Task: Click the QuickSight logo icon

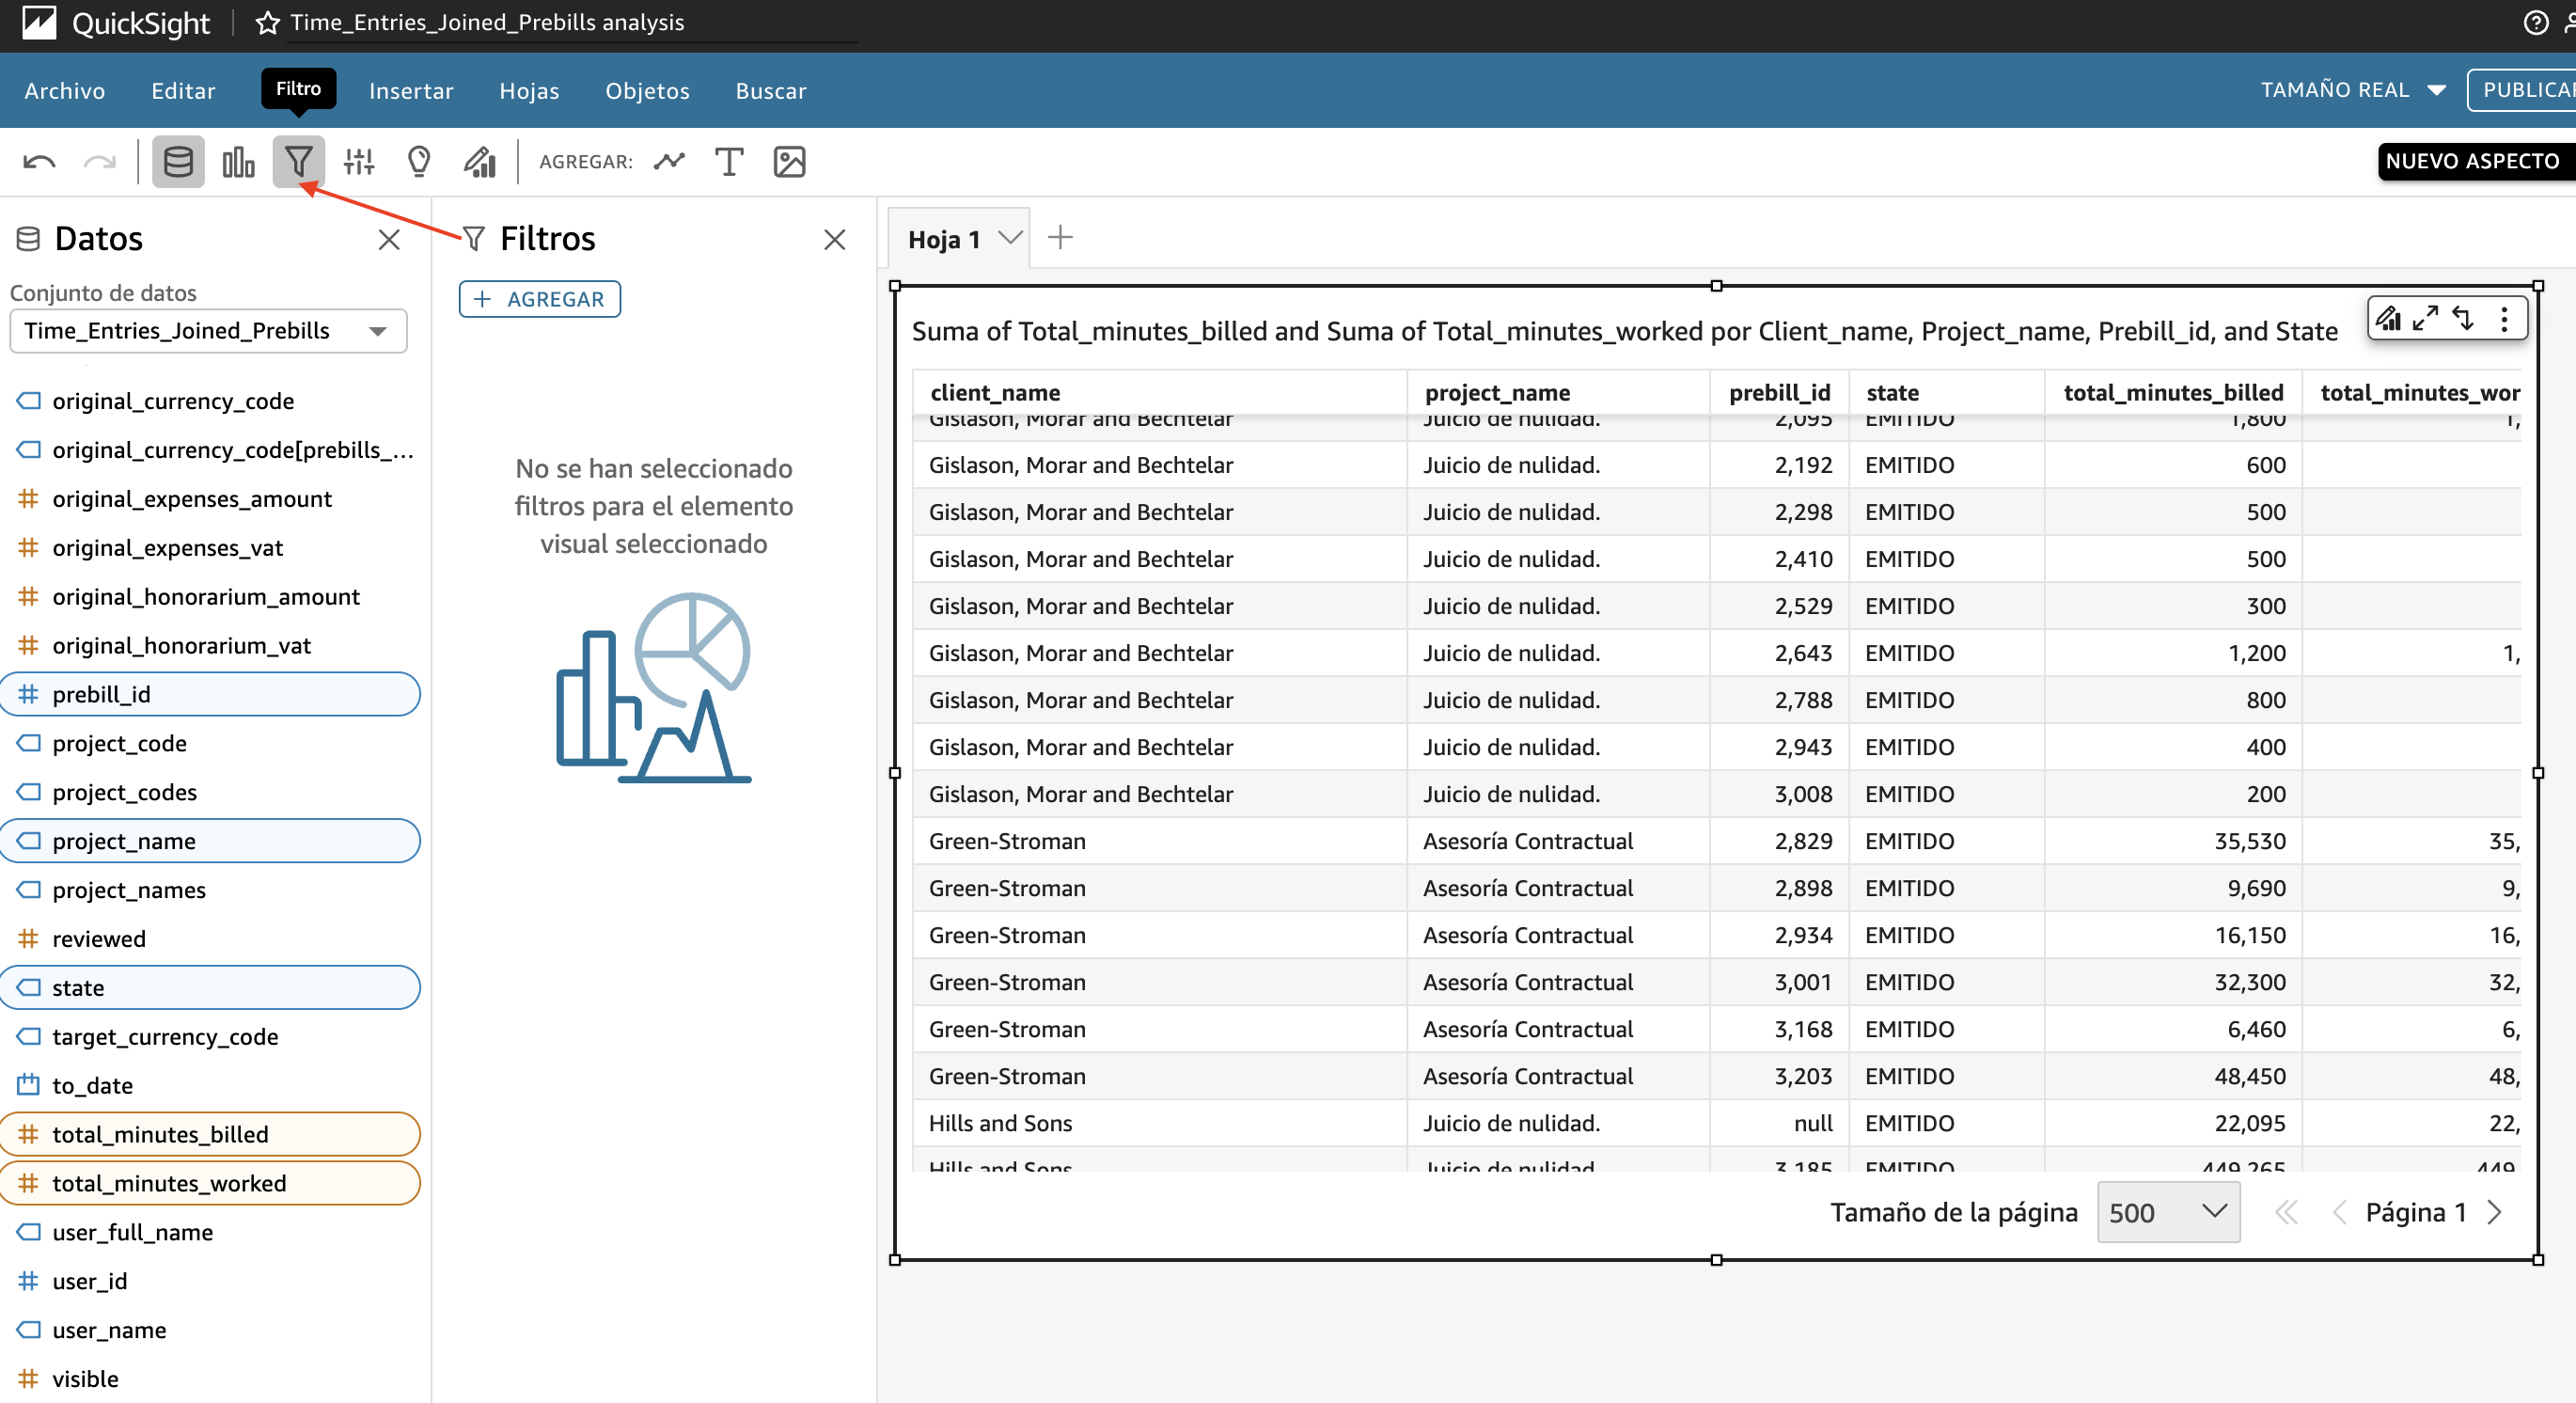Action: (x=40, y=22)
